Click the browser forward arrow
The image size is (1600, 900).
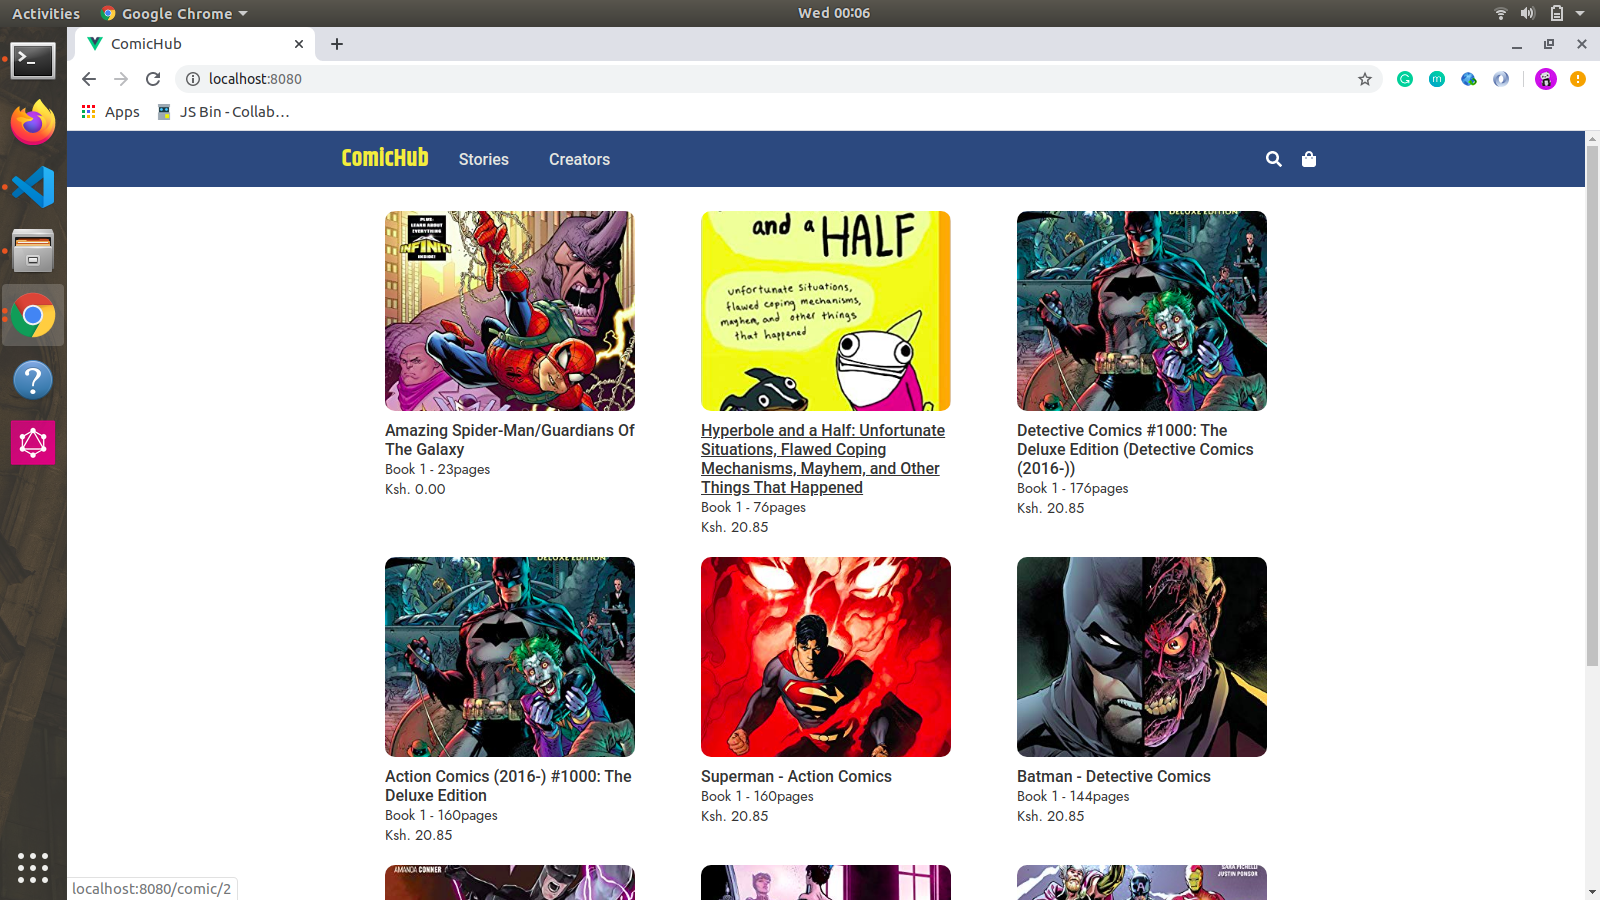point(121,79)
